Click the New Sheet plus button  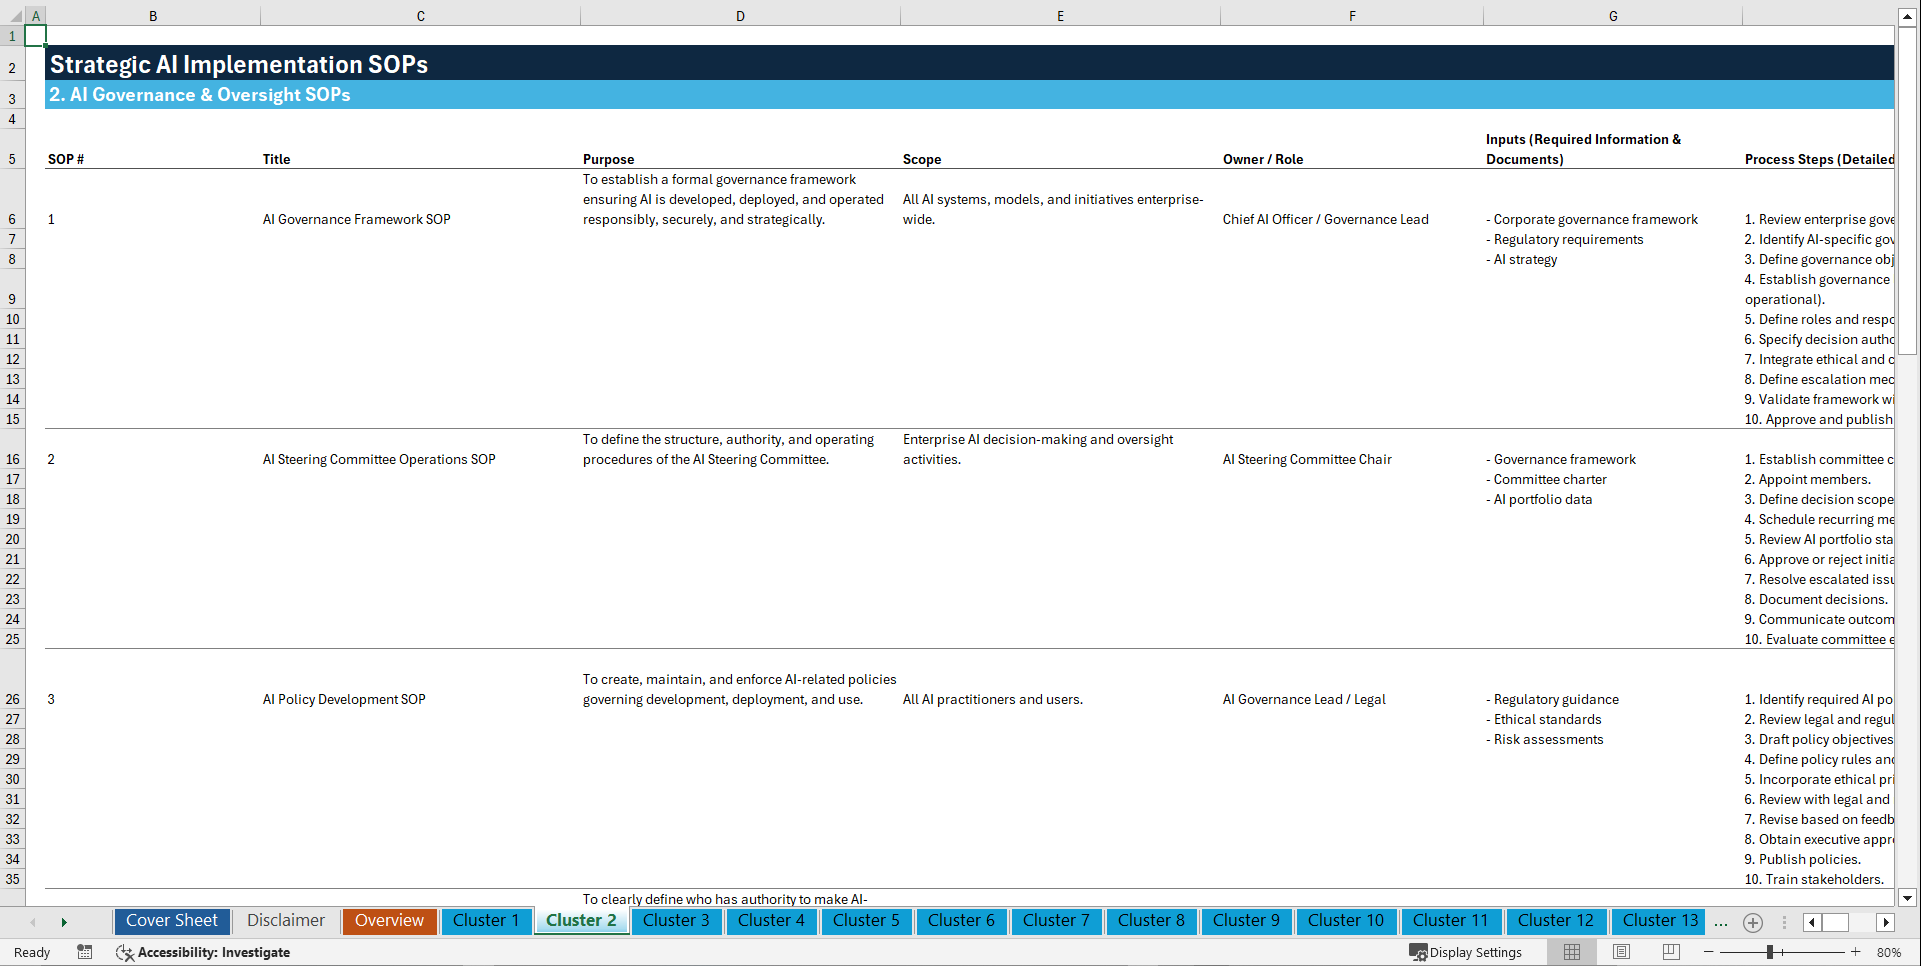1753,921
